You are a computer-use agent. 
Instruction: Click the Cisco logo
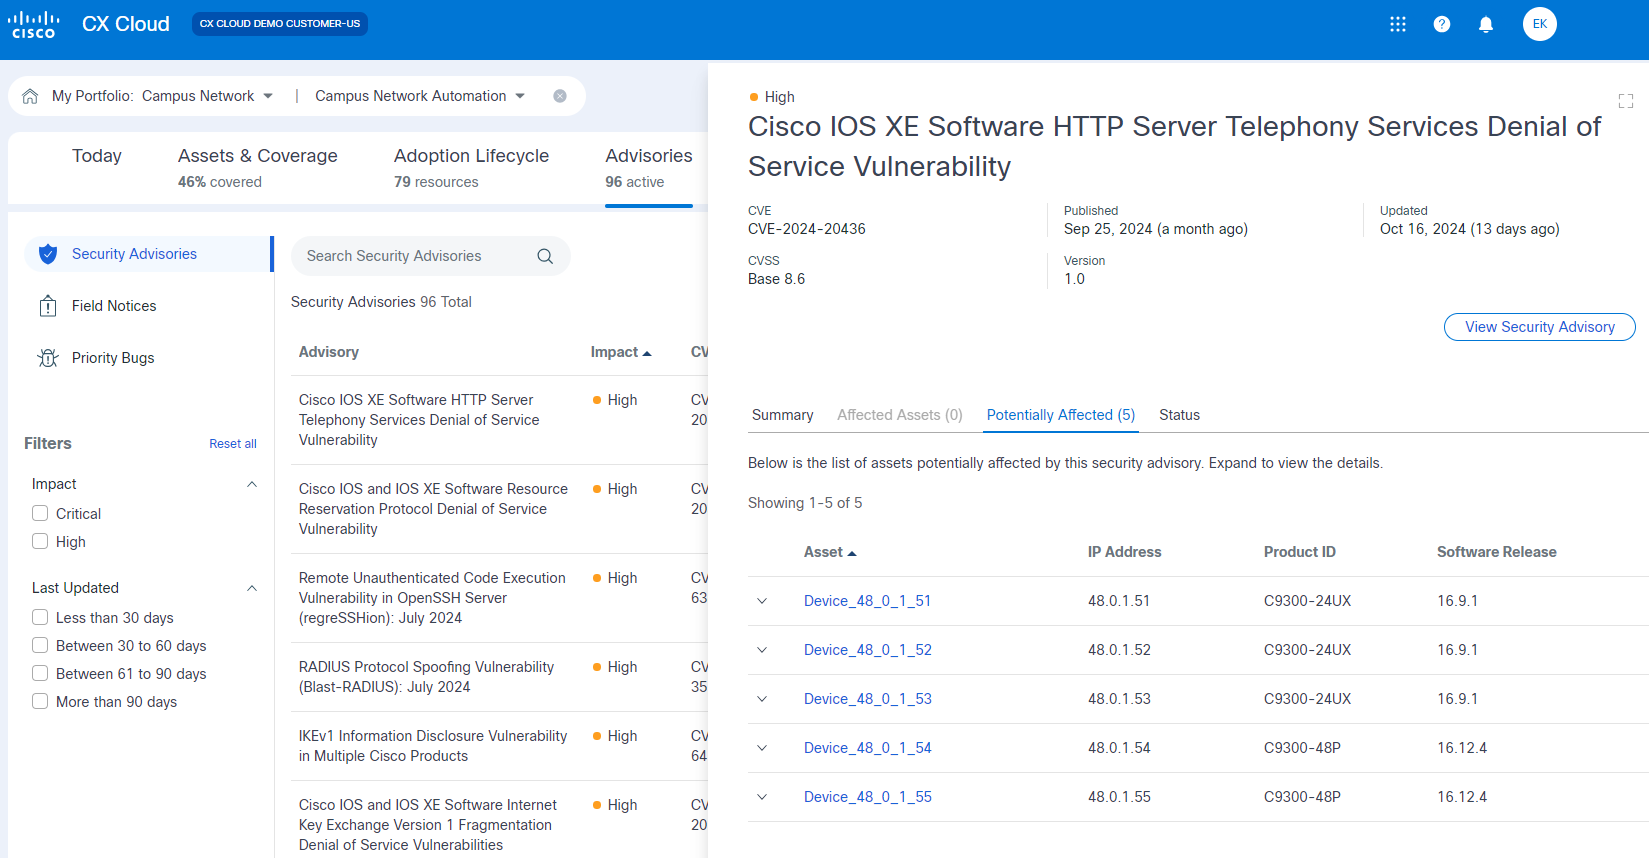point(33,24)
